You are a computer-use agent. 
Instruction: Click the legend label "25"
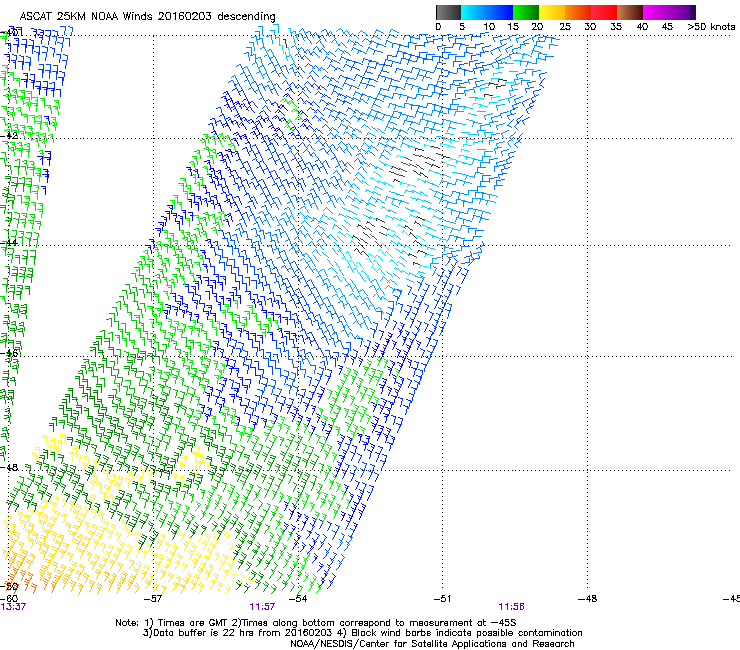(x=564, y=26)
